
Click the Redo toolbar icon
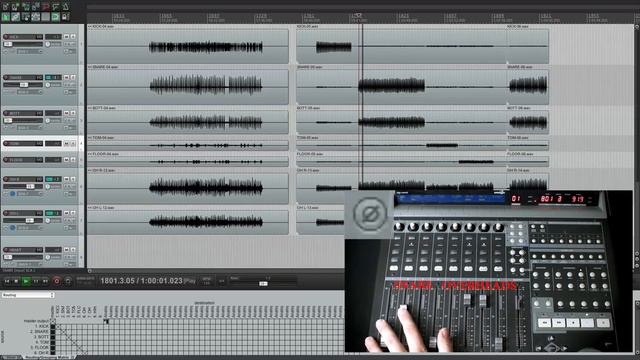click(56, 7)
